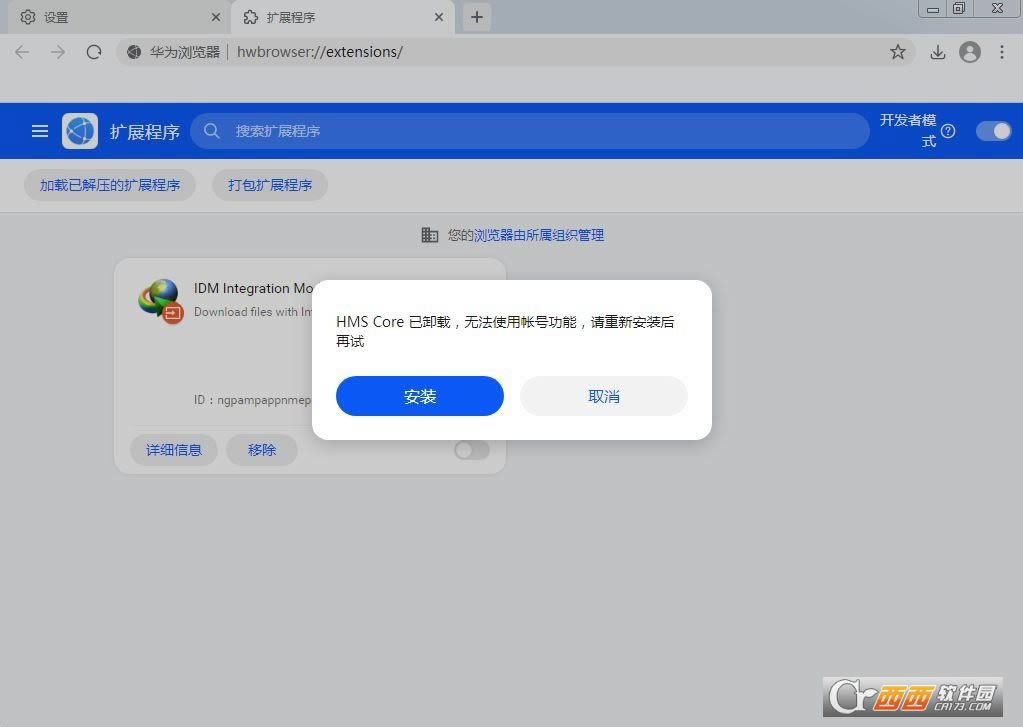
Task: Click the 安装 button in the dialog
Action: [420, 396]
